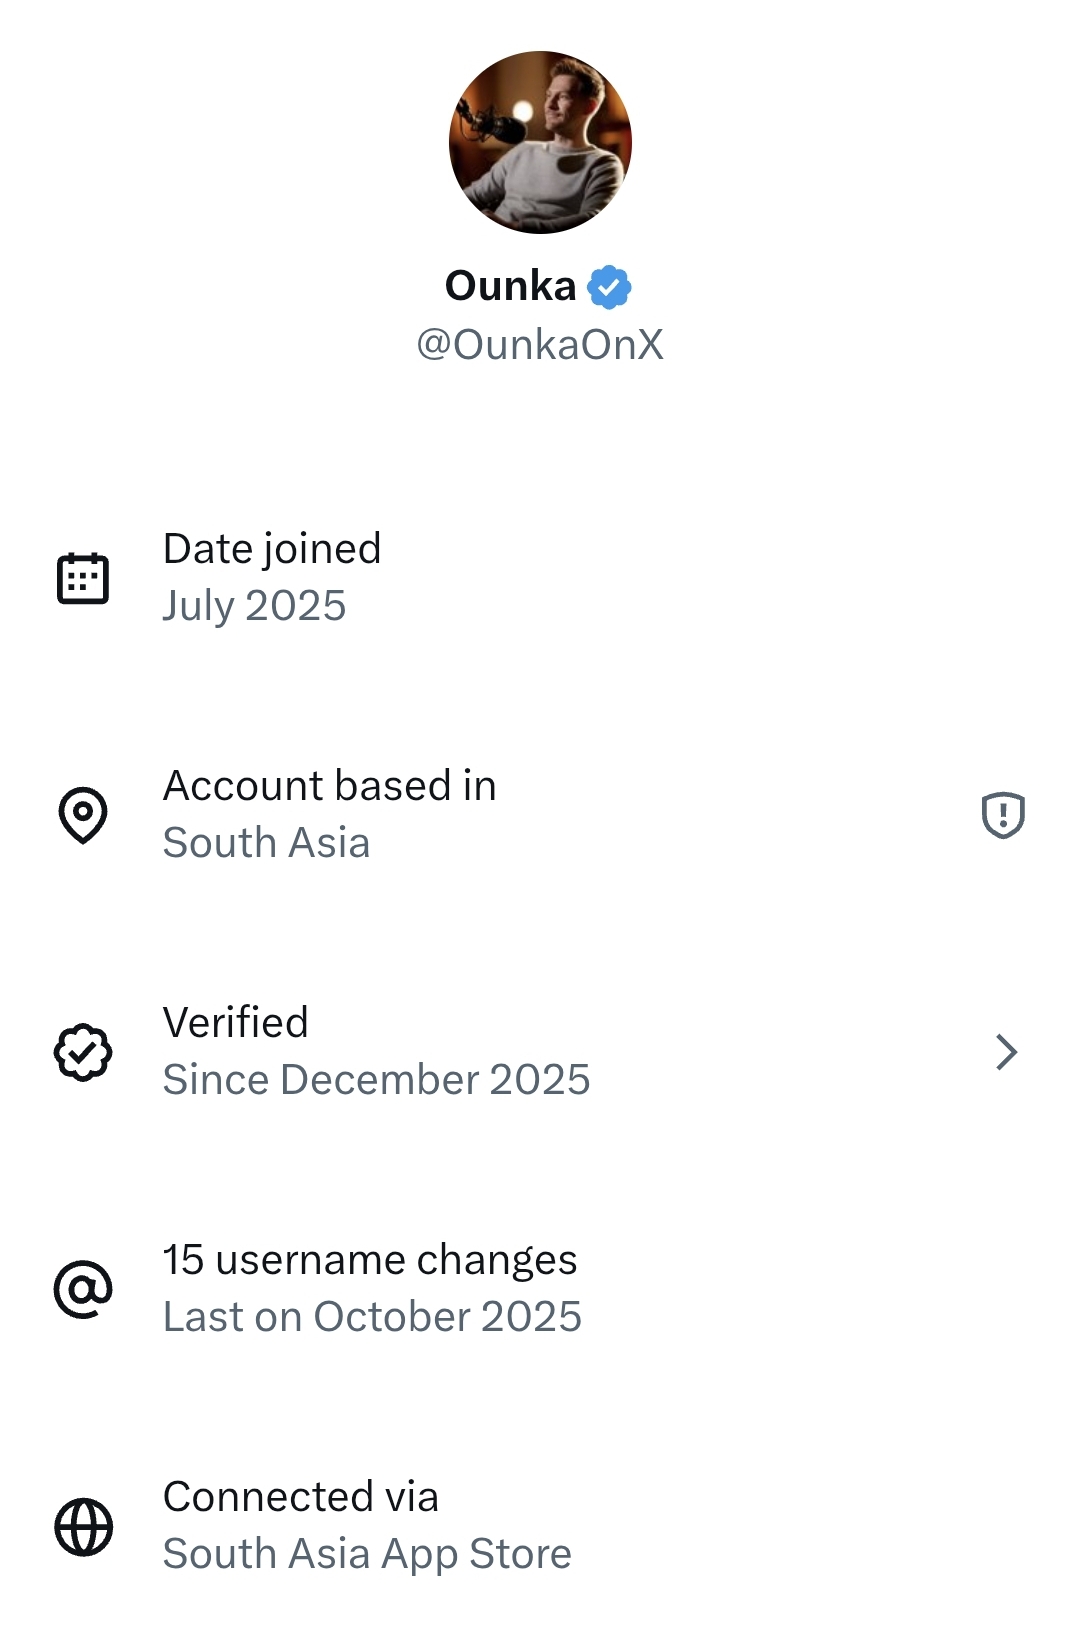Tap the verified checkmark badge outline icon
This screenshot has width=1080, height=1638.
83,1052
